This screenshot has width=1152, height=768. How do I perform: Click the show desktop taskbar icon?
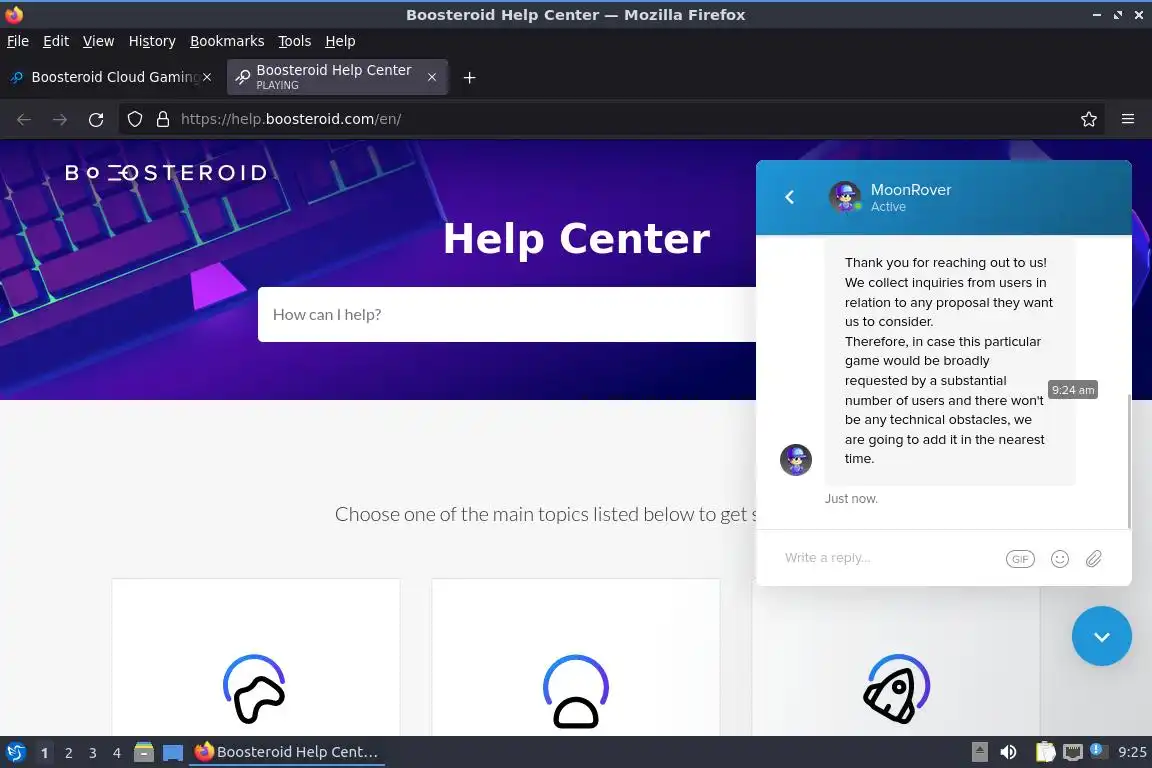click(173, 752)
